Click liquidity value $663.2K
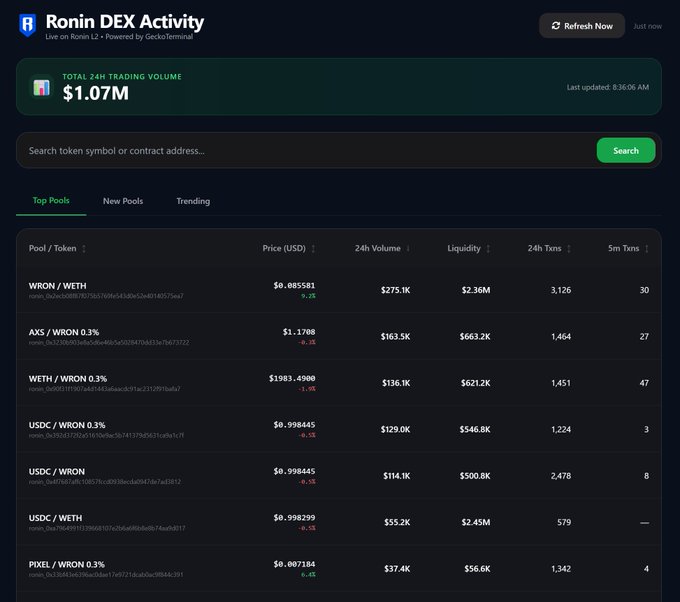The height and width of the screenshot is (602, 680). pyautogui.click(x=475, y=336)
